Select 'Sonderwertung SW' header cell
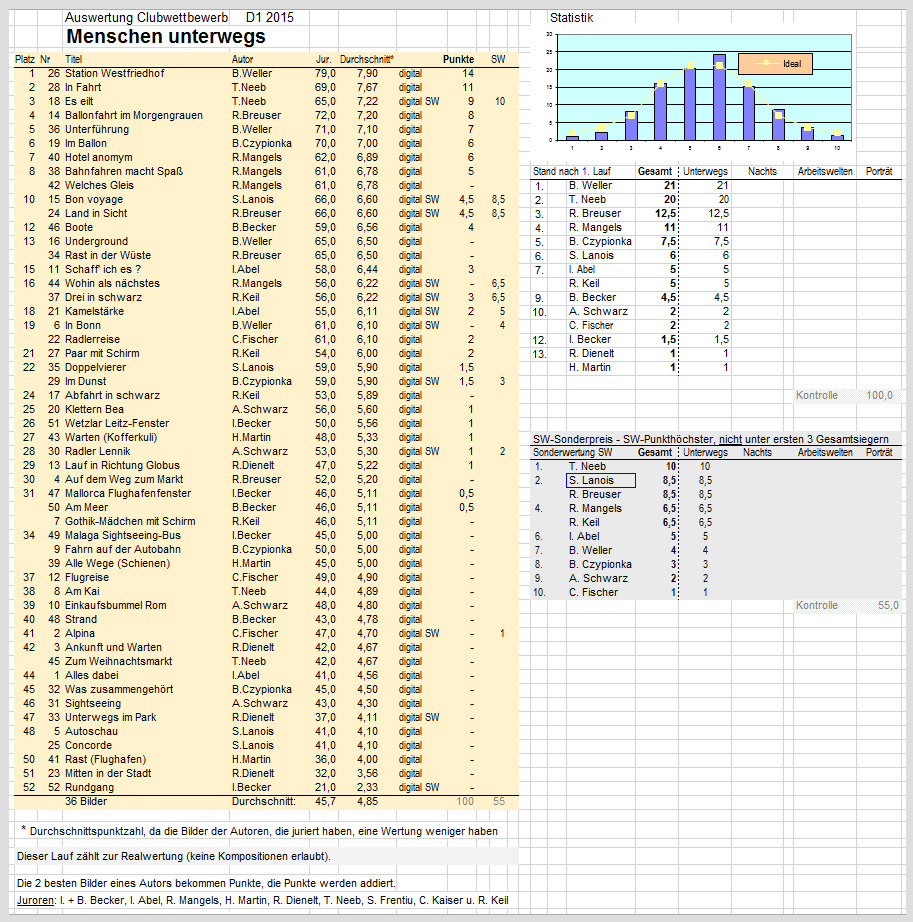Viewport: 913px width, 922px height. tap(572, 453)
